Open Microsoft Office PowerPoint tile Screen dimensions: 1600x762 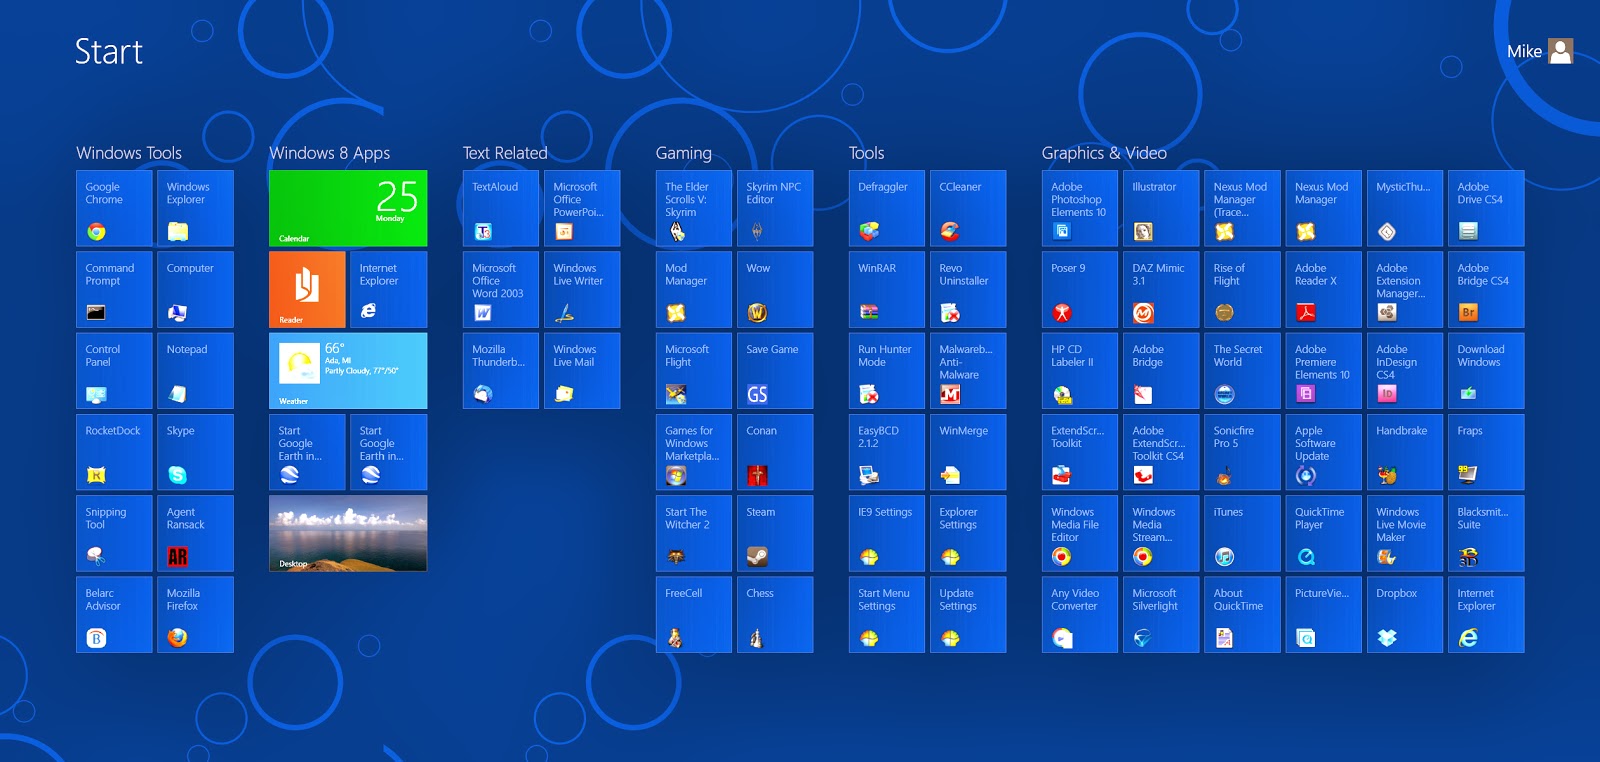582,208
